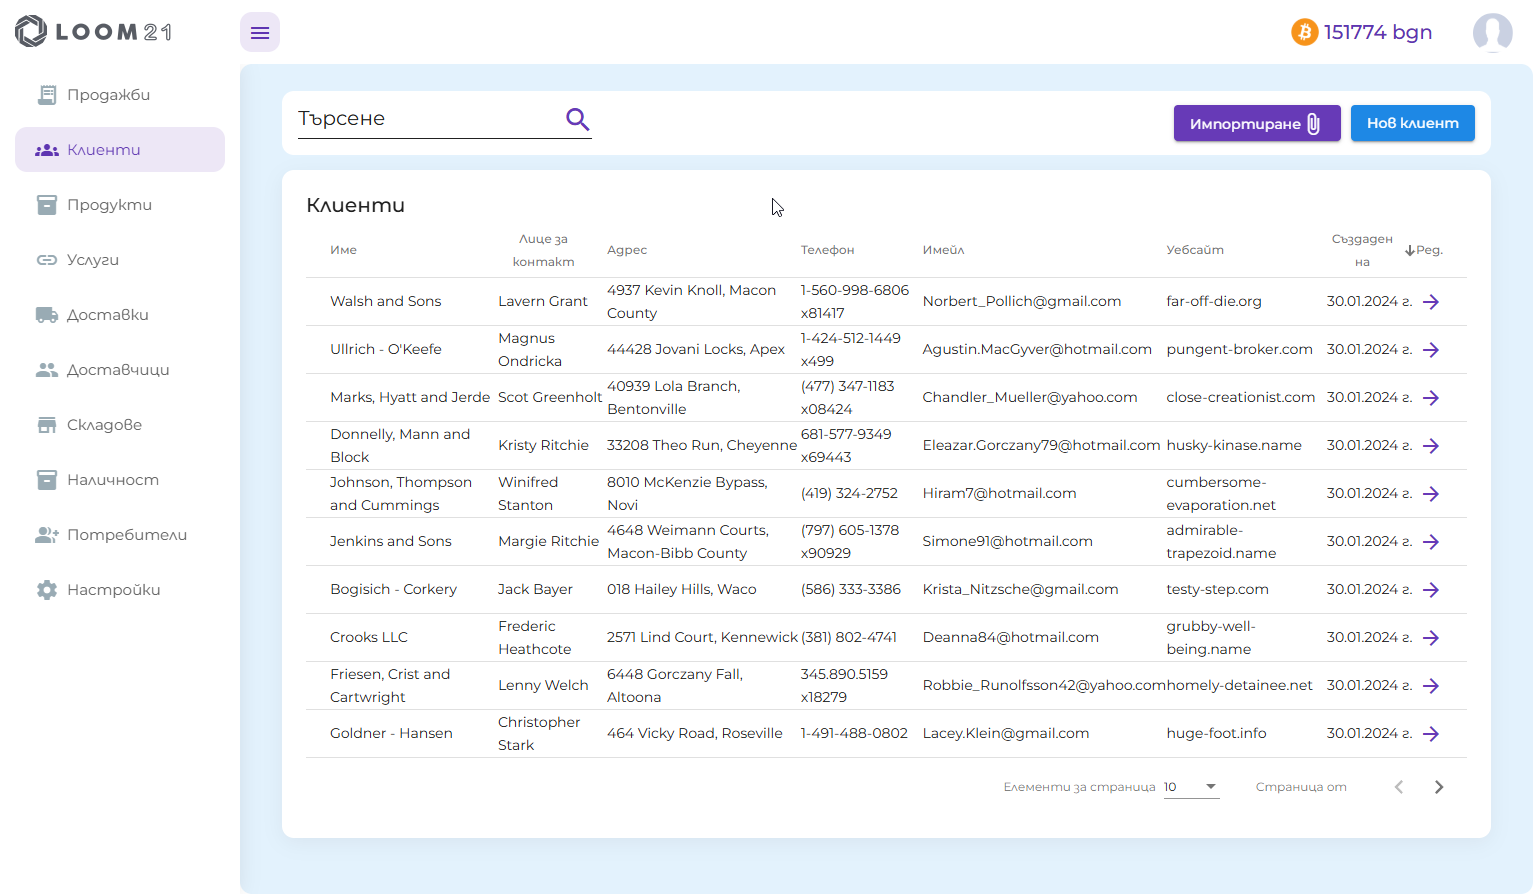Click address 33208 Theo Run, Cheyenne
This screenshot has height=894, width=1533.
(702, 446)
